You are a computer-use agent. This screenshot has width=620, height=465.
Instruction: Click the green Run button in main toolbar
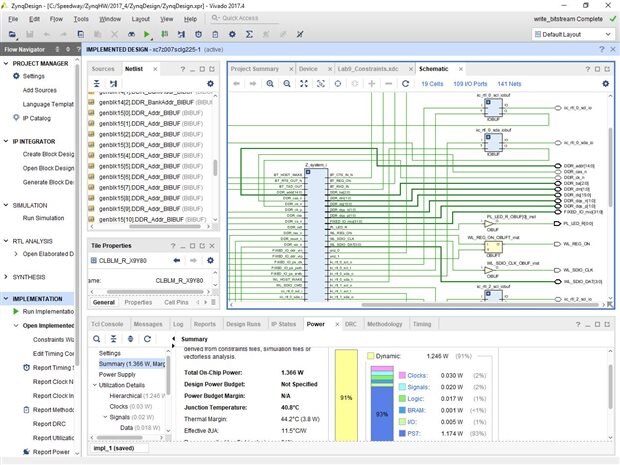coord(148,35)
